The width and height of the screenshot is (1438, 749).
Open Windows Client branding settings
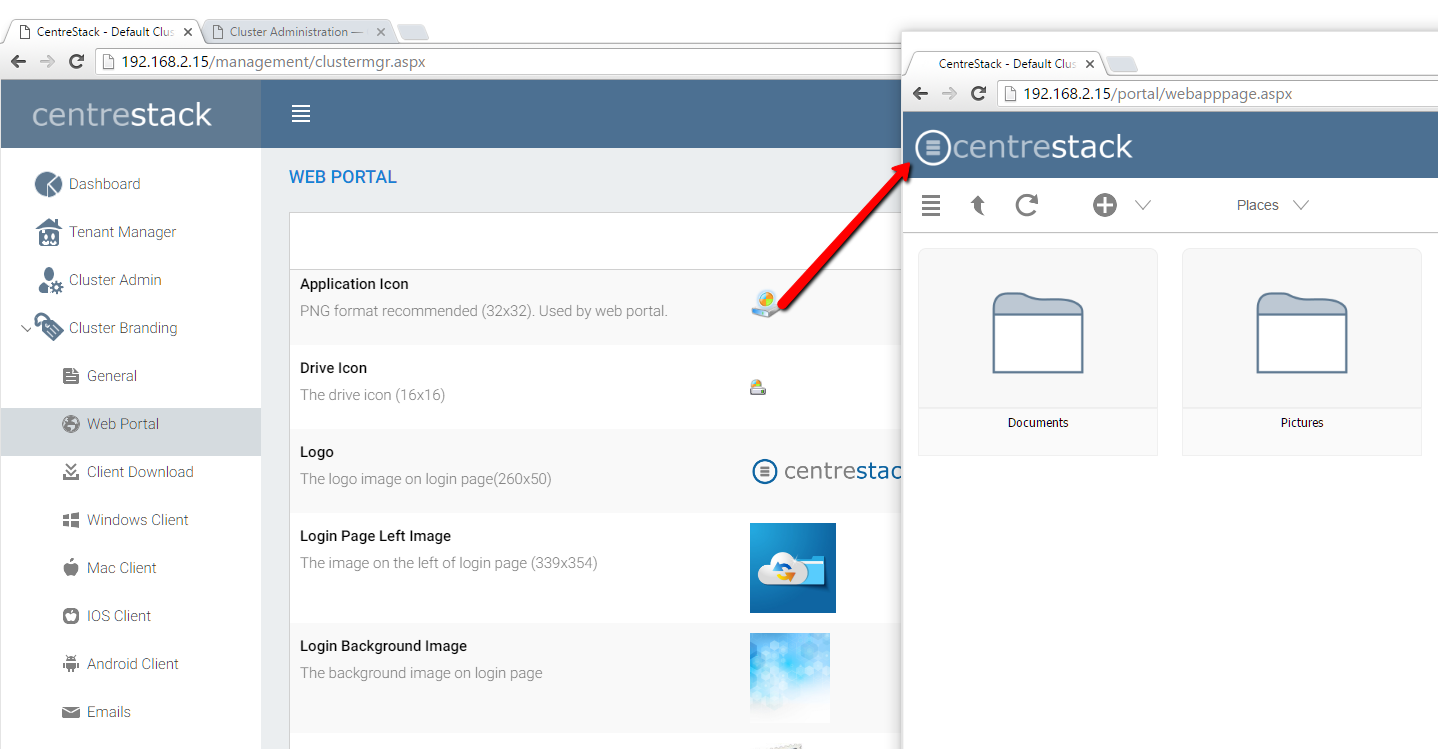coord(138,520)
